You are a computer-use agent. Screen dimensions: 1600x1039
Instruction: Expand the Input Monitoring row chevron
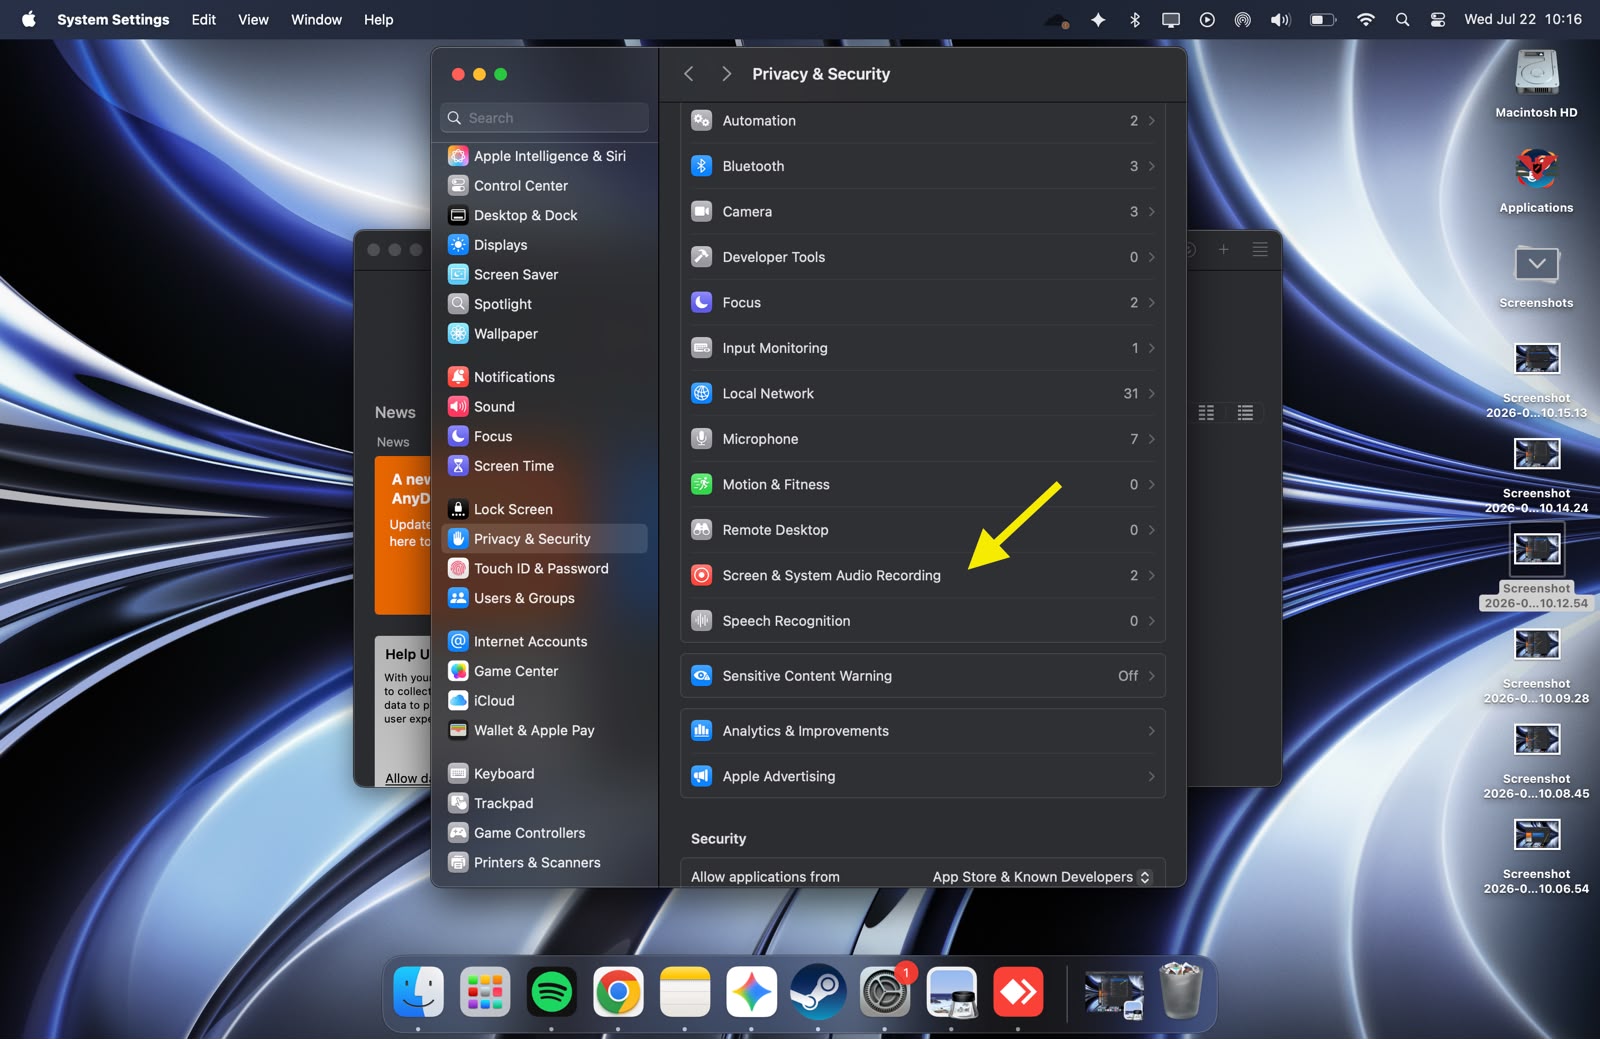1152,349
